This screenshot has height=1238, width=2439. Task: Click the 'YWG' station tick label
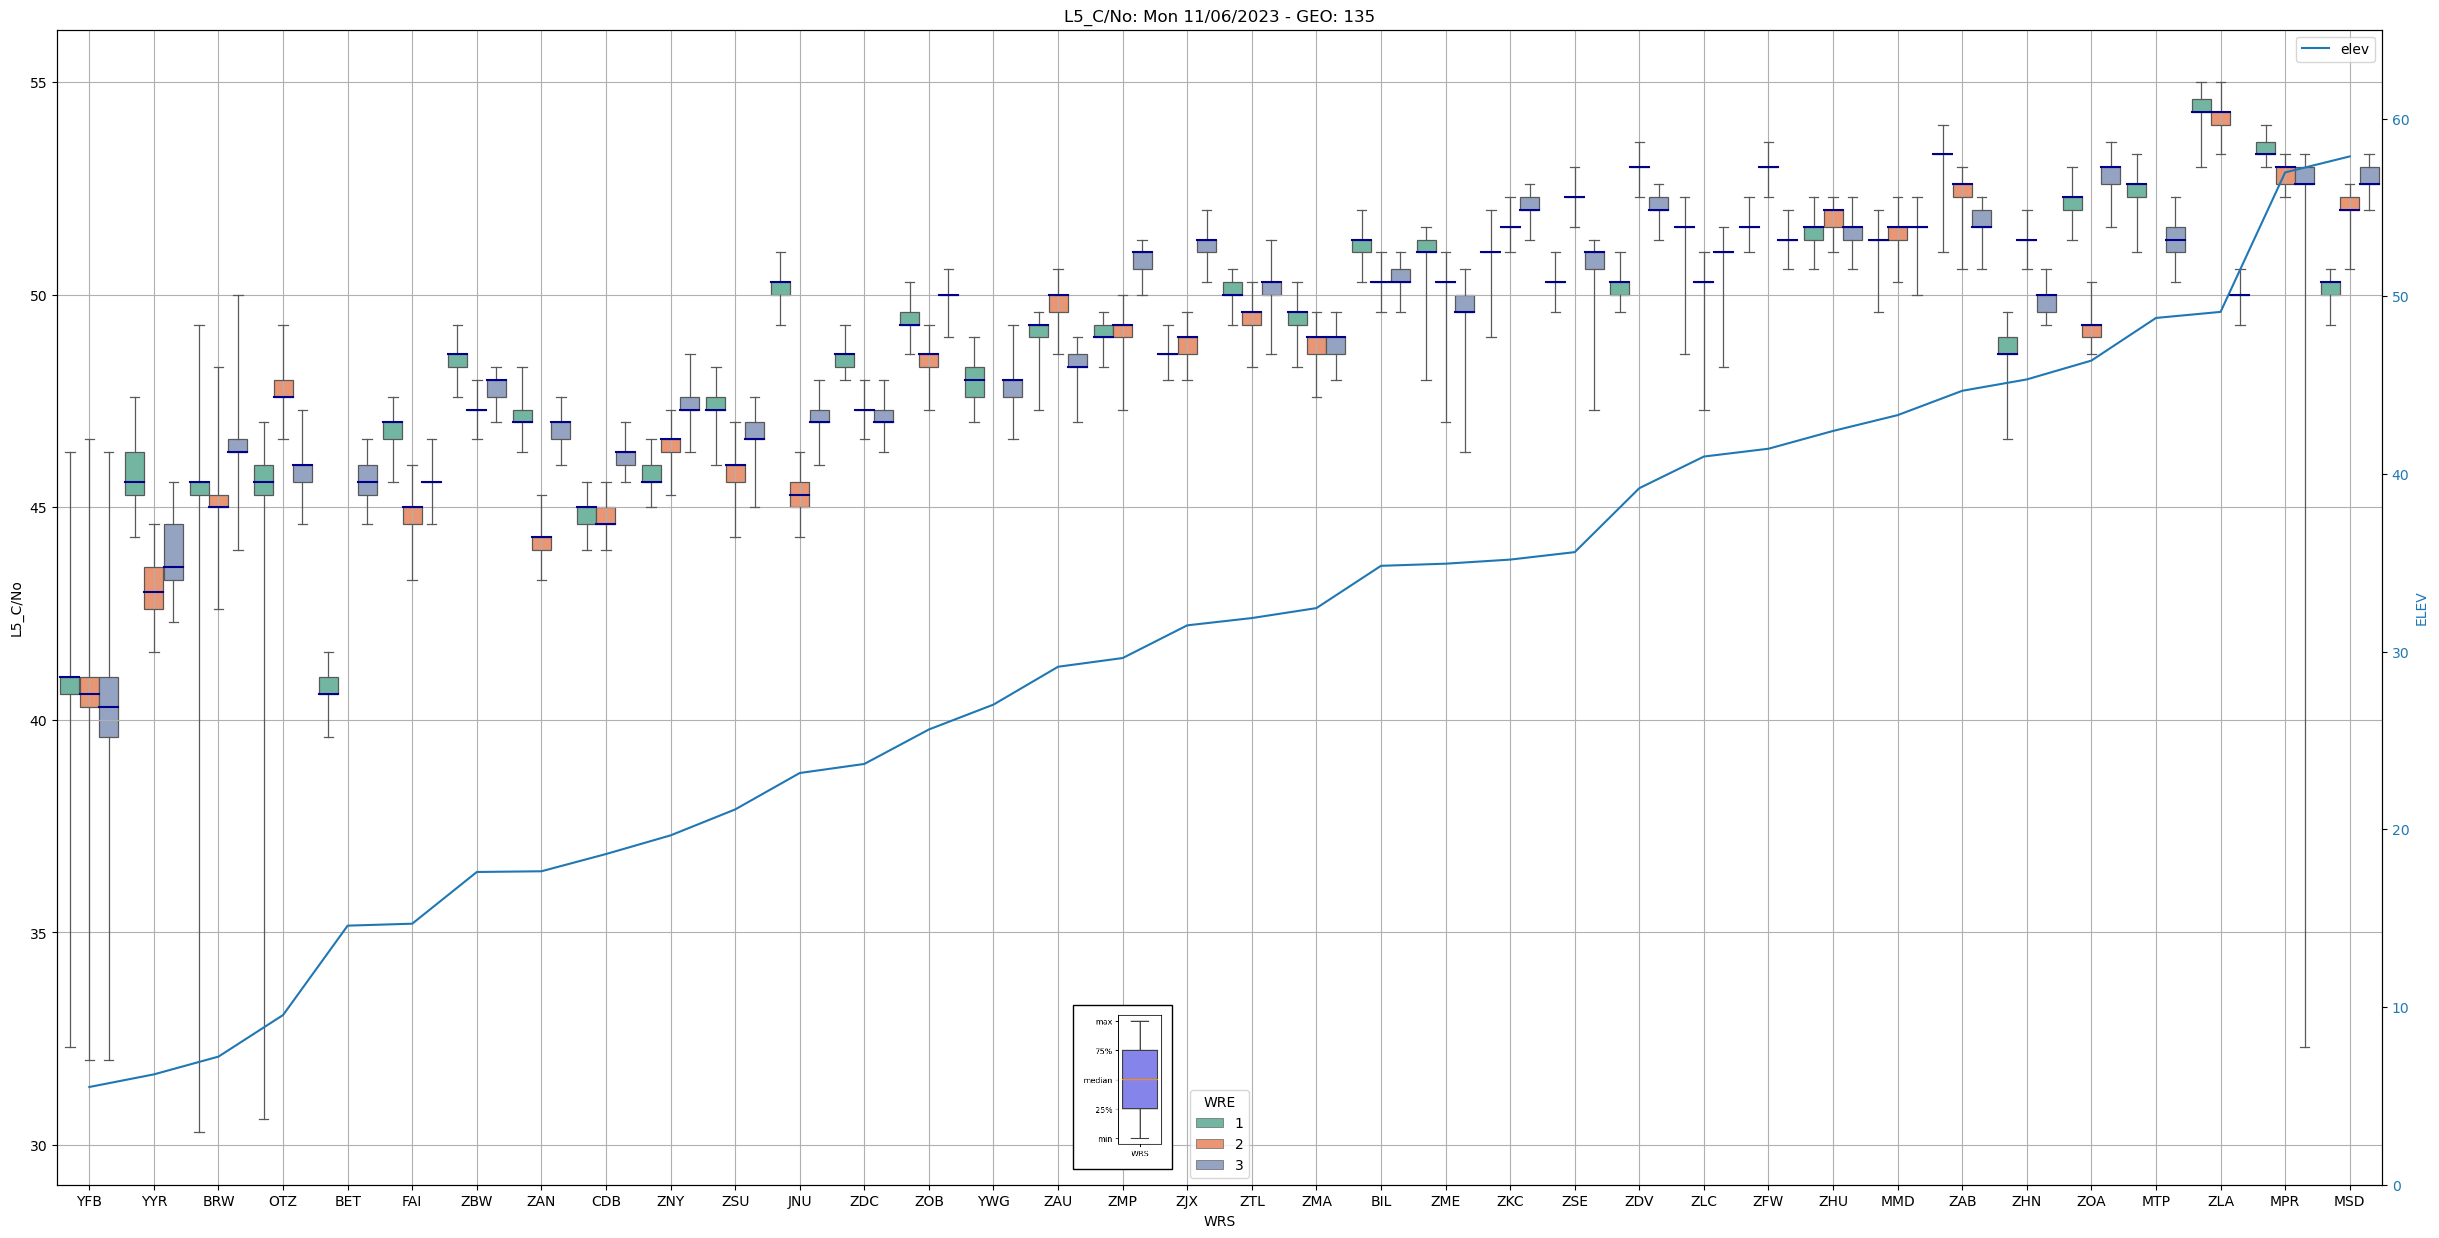(993, 1201)
